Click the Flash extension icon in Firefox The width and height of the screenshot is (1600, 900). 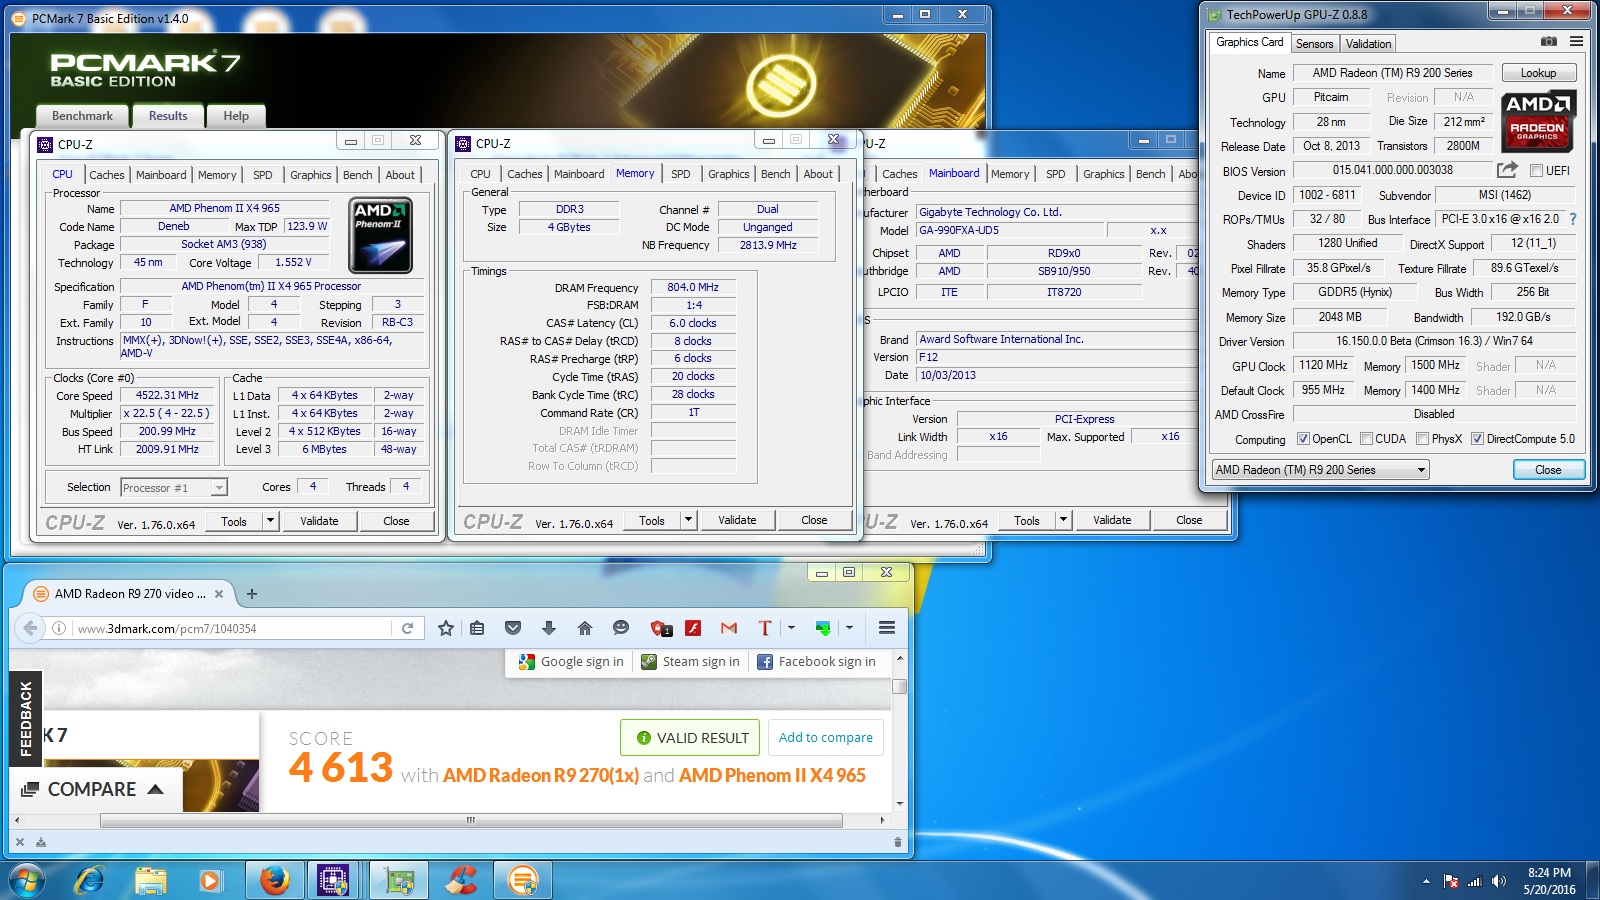tap(693, 628)
